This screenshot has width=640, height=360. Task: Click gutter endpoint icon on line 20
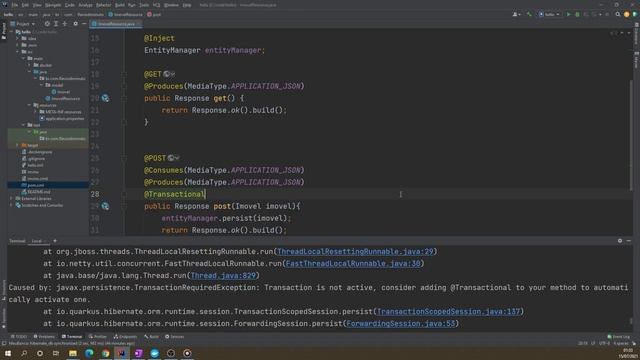pos(105,98)
